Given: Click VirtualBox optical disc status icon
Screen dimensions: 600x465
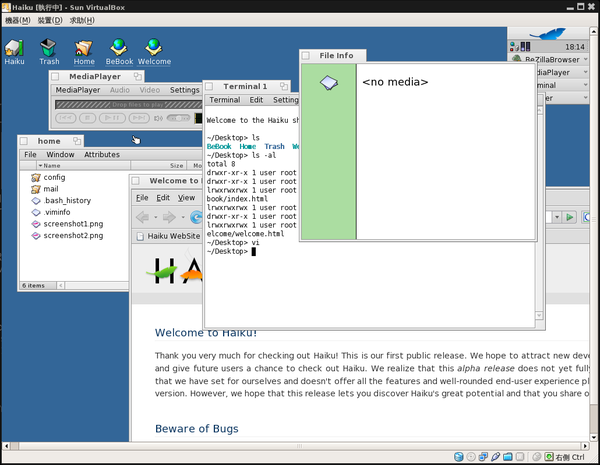Looking at the screenshot, I should point(471,457).
